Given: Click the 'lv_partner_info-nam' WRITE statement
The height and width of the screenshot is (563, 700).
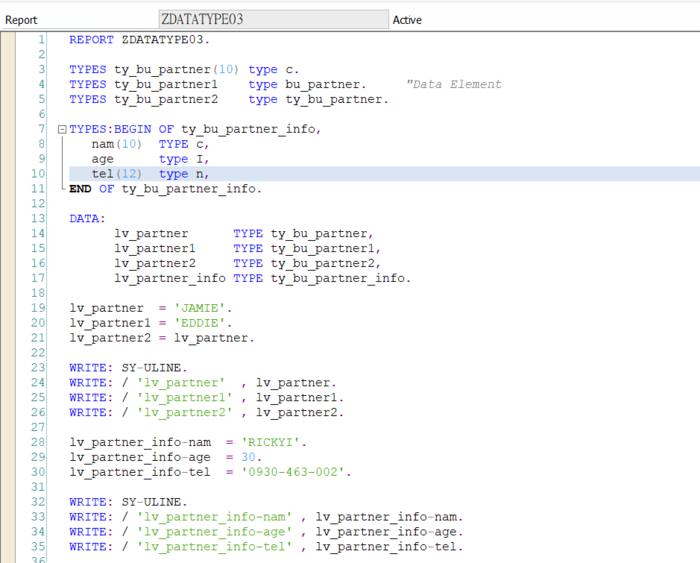Looking at the screenshot, I should (x=265, y=517).
